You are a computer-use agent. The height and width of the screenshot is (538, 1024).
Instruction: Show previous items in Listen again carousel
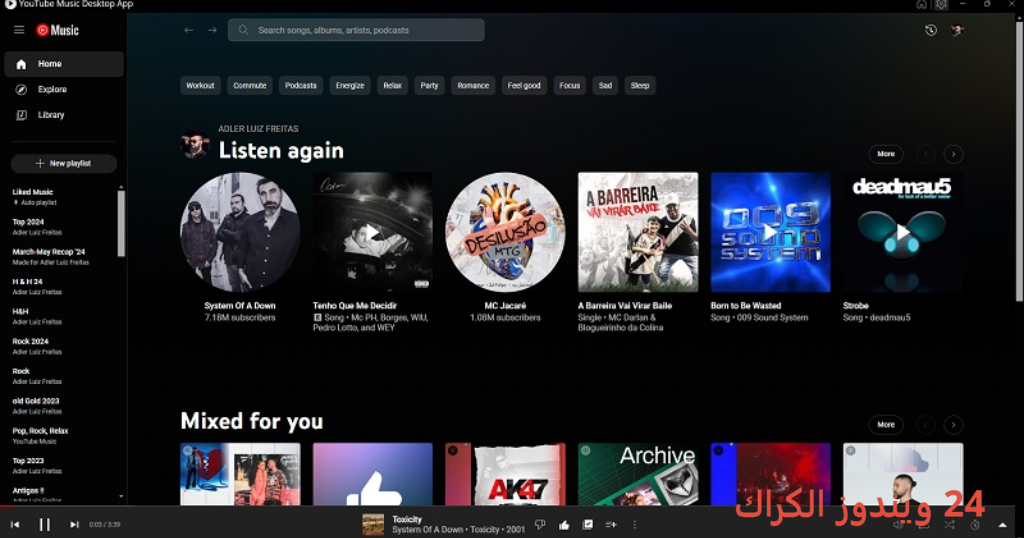pyautogui.click(x=925, y=154)
